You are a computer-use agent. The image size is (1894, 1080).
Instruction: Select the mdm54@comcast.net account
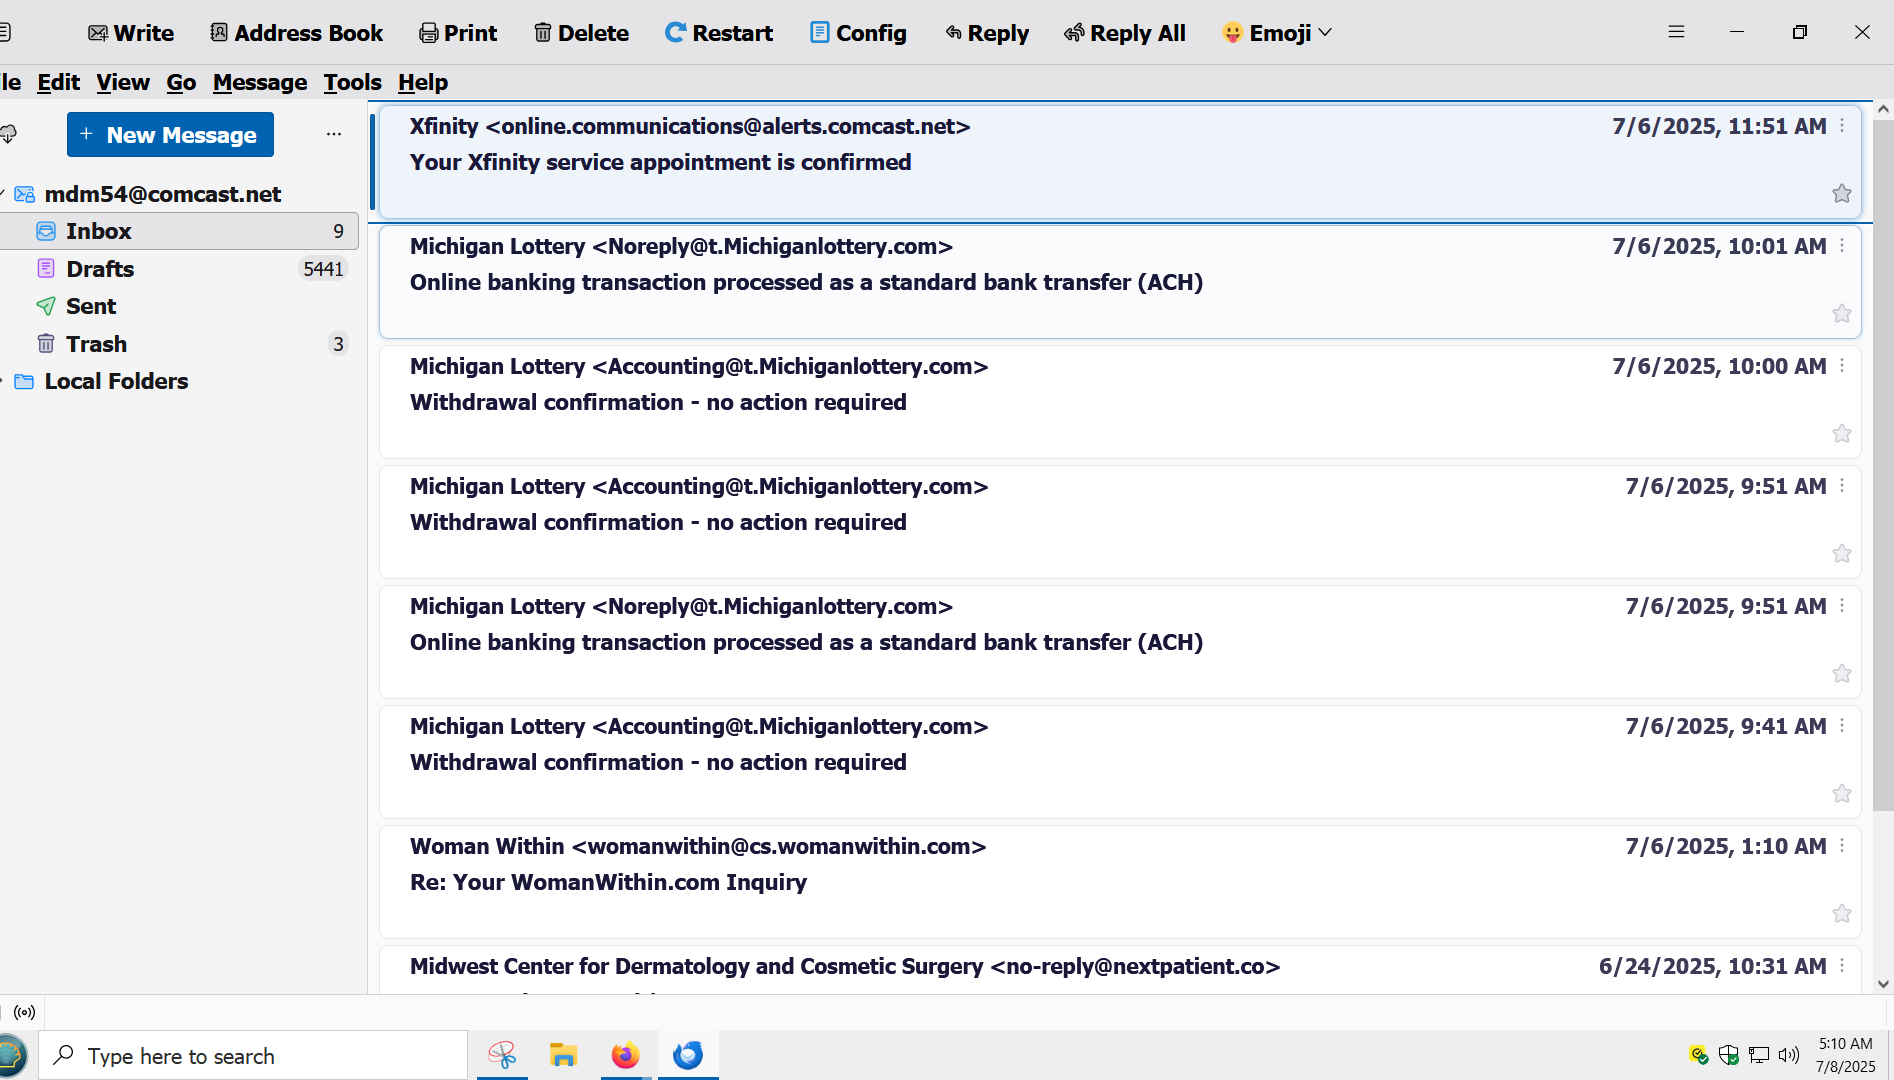point(163,194)
